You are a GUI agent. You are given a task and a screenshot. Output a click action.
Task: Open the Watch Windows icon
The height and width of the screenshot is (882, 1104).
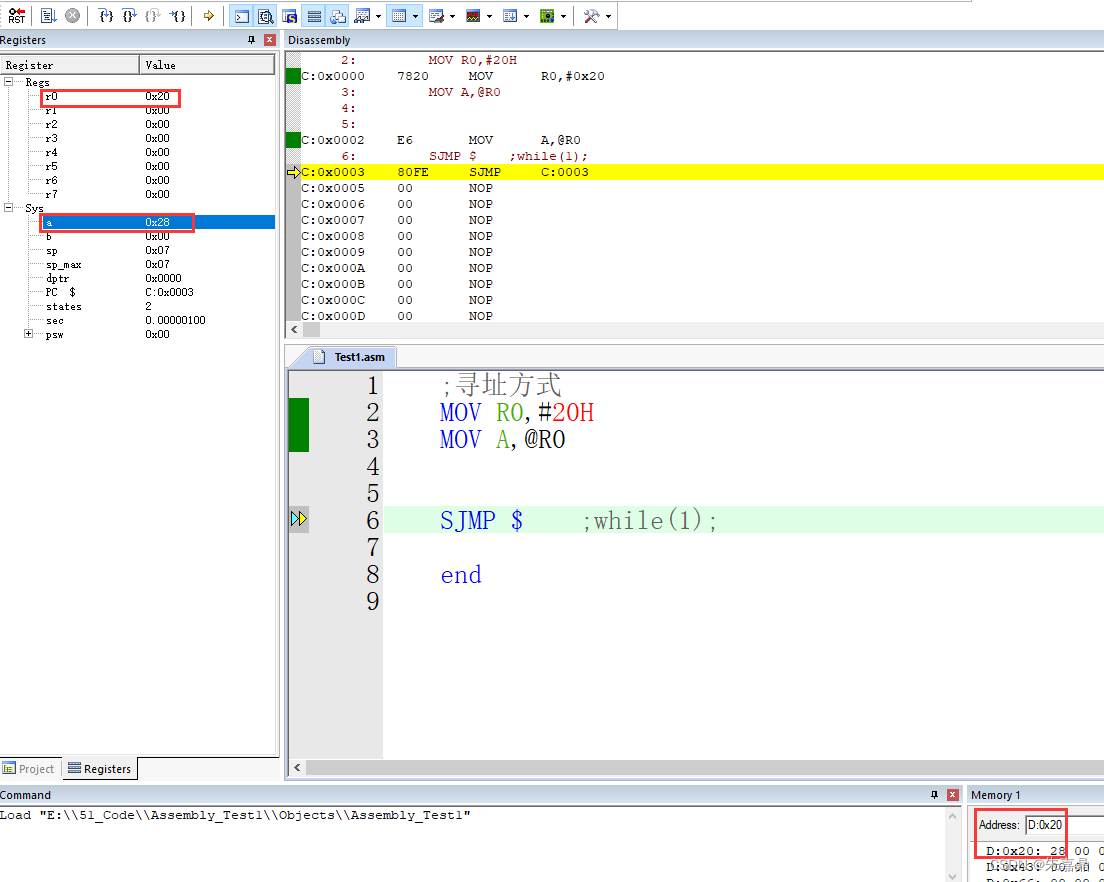pyautogui.click(x=363, y=15)
